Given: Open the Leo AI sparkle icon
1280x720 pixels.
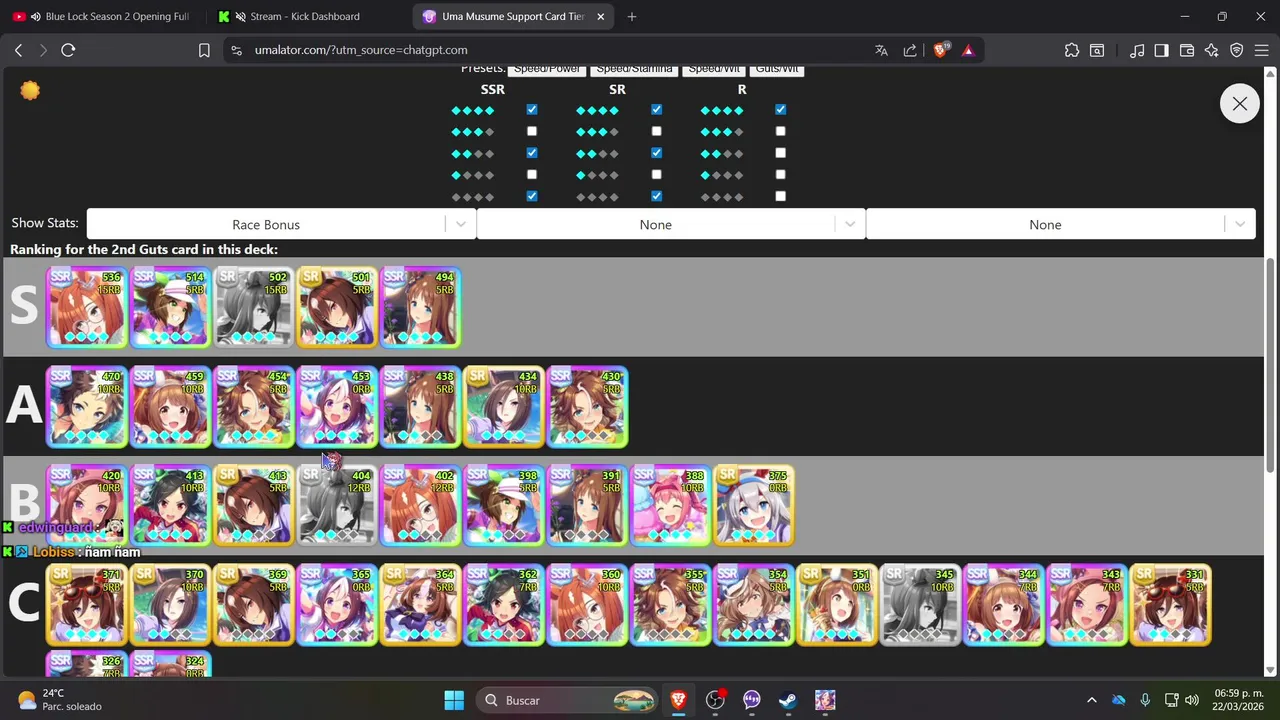Looking at the screenshot, I should point(1212,50).
